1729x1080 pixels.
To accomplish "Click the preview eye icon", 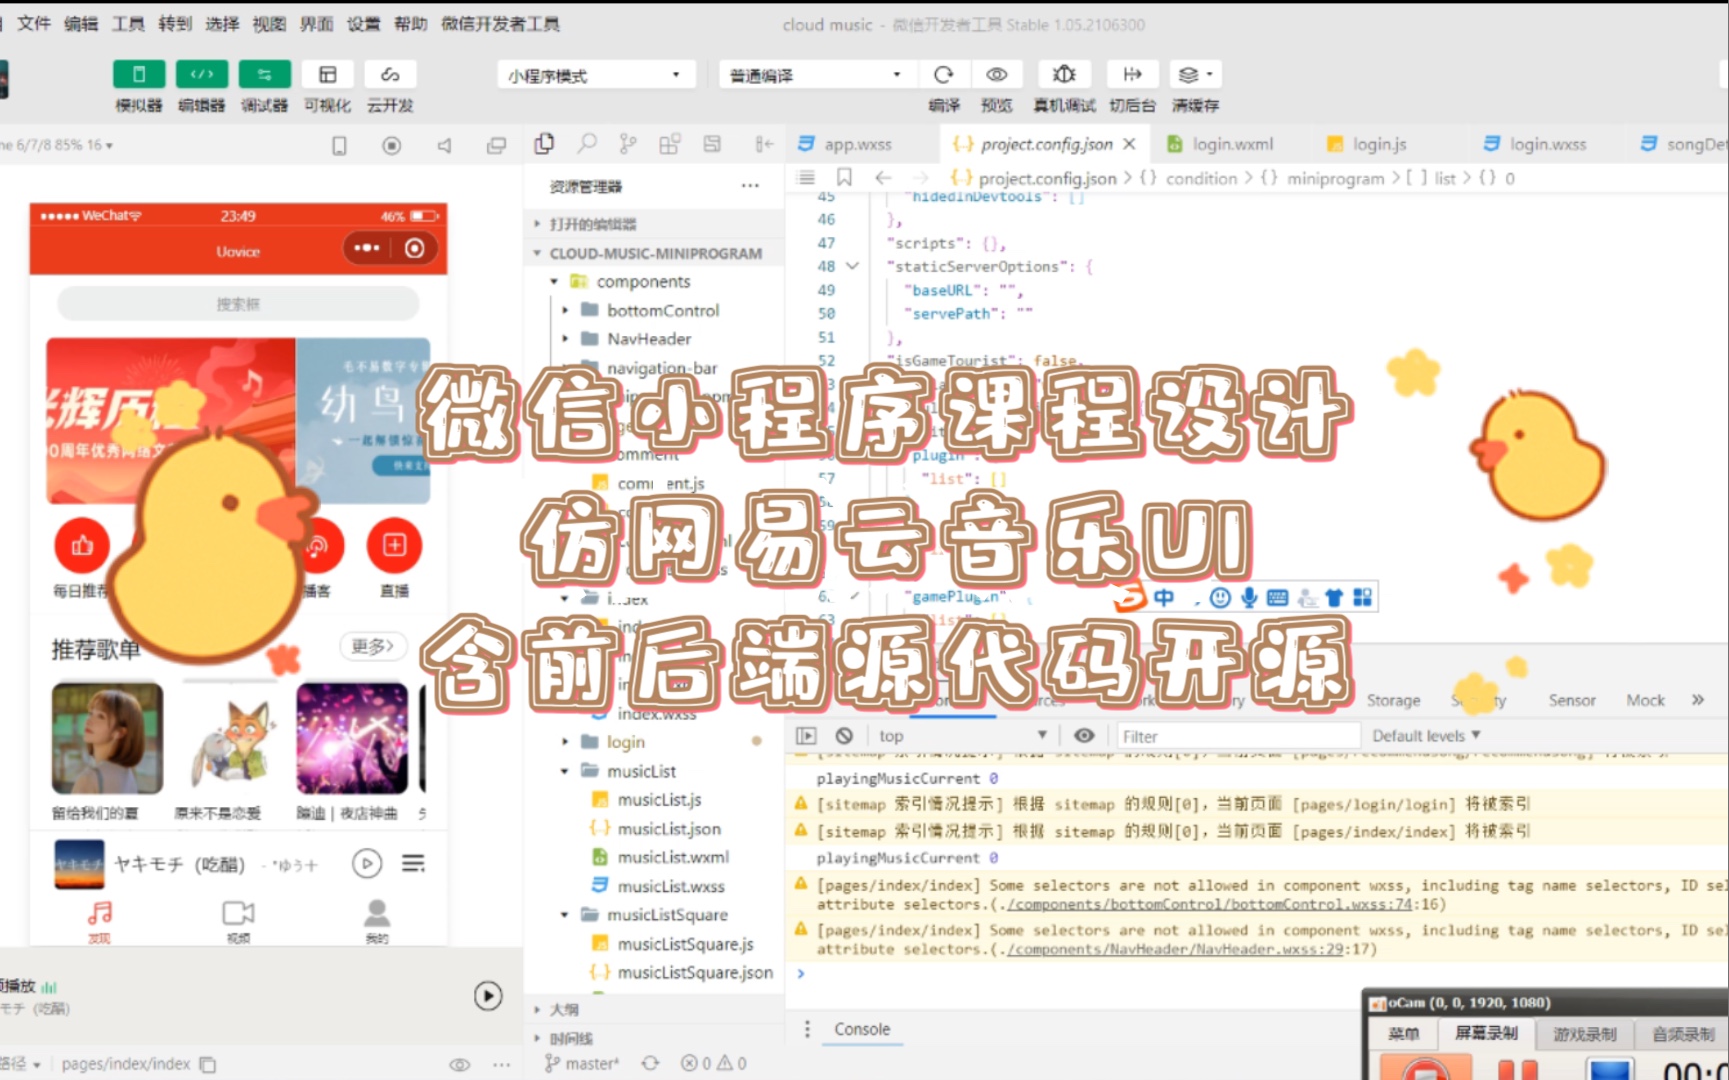I will 996,74.
